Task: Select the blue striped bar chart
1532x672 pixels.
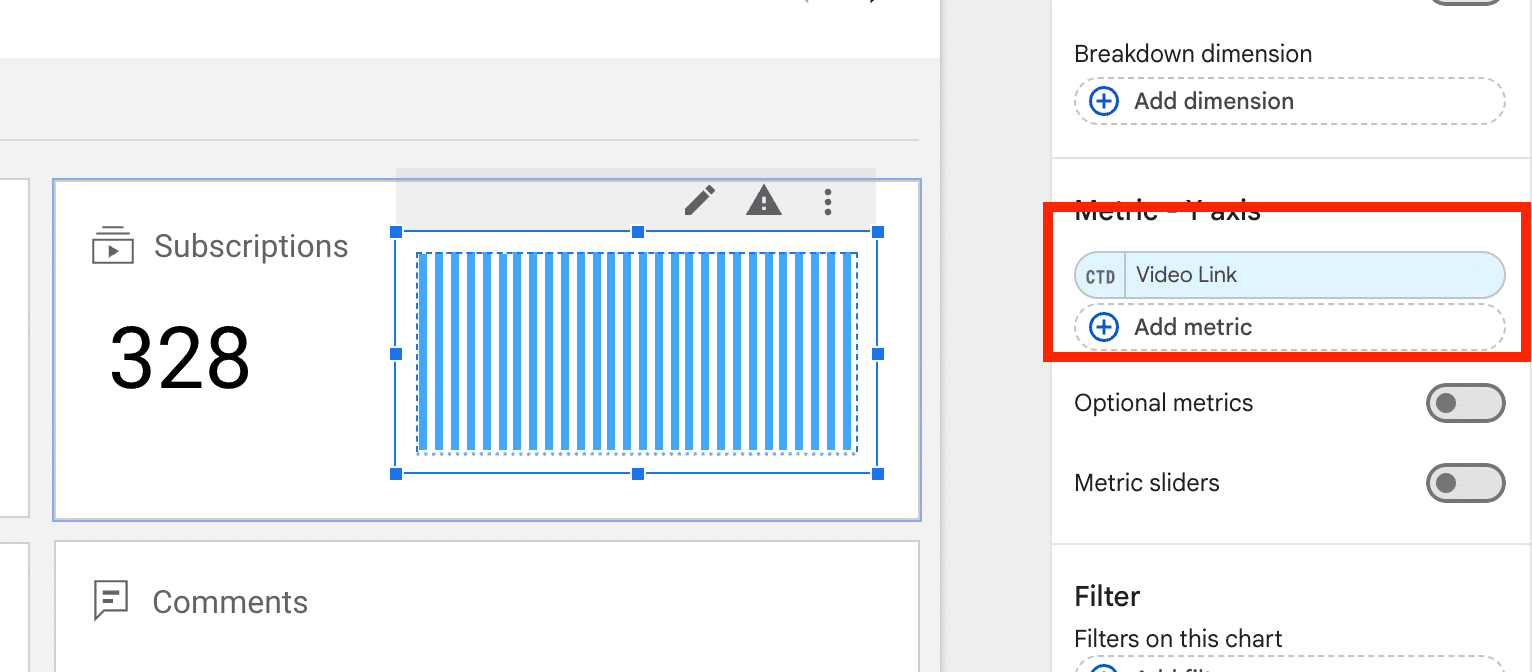Action: [637, 352]
